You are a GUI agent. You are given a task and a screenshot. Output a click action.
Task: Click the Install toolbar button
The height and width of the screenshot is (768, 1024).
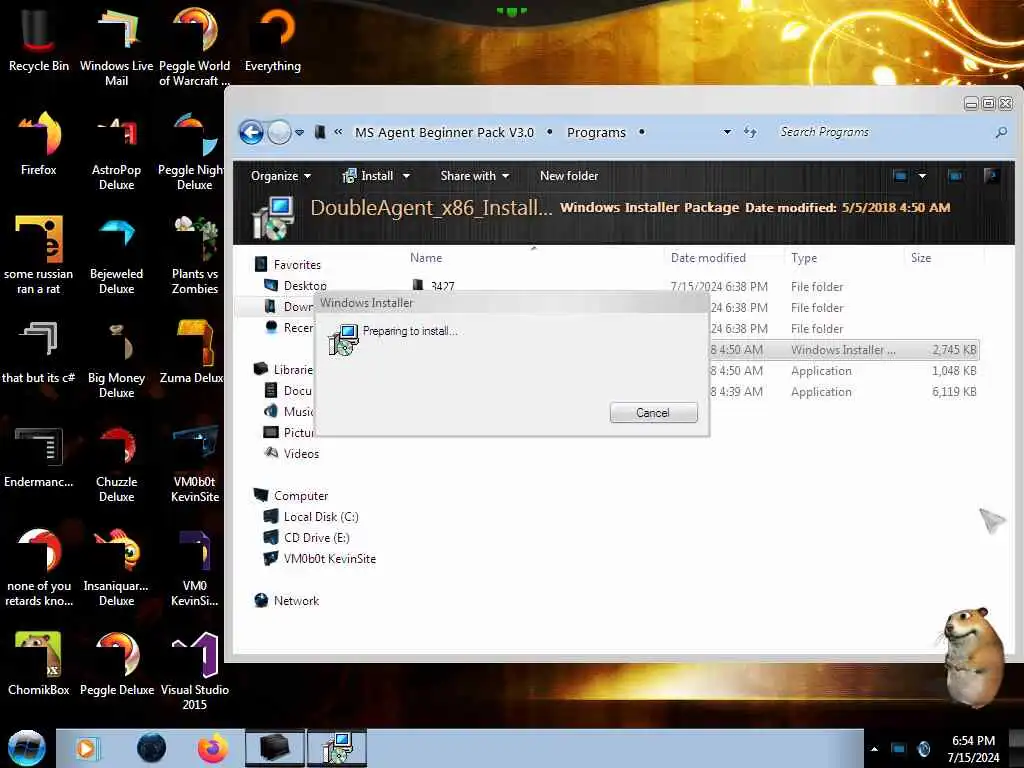click(x=369, y=176)
